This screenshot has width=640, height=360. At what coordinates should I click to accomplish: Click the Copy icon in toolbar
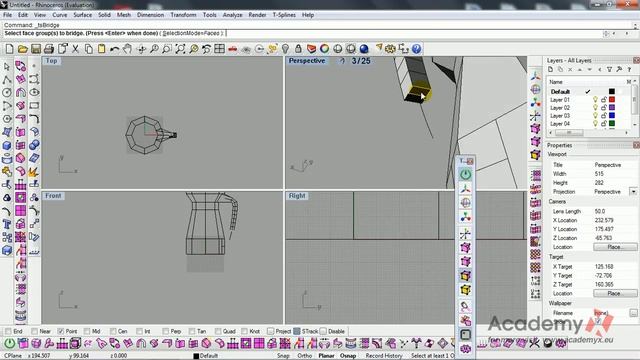pos(88,49)
